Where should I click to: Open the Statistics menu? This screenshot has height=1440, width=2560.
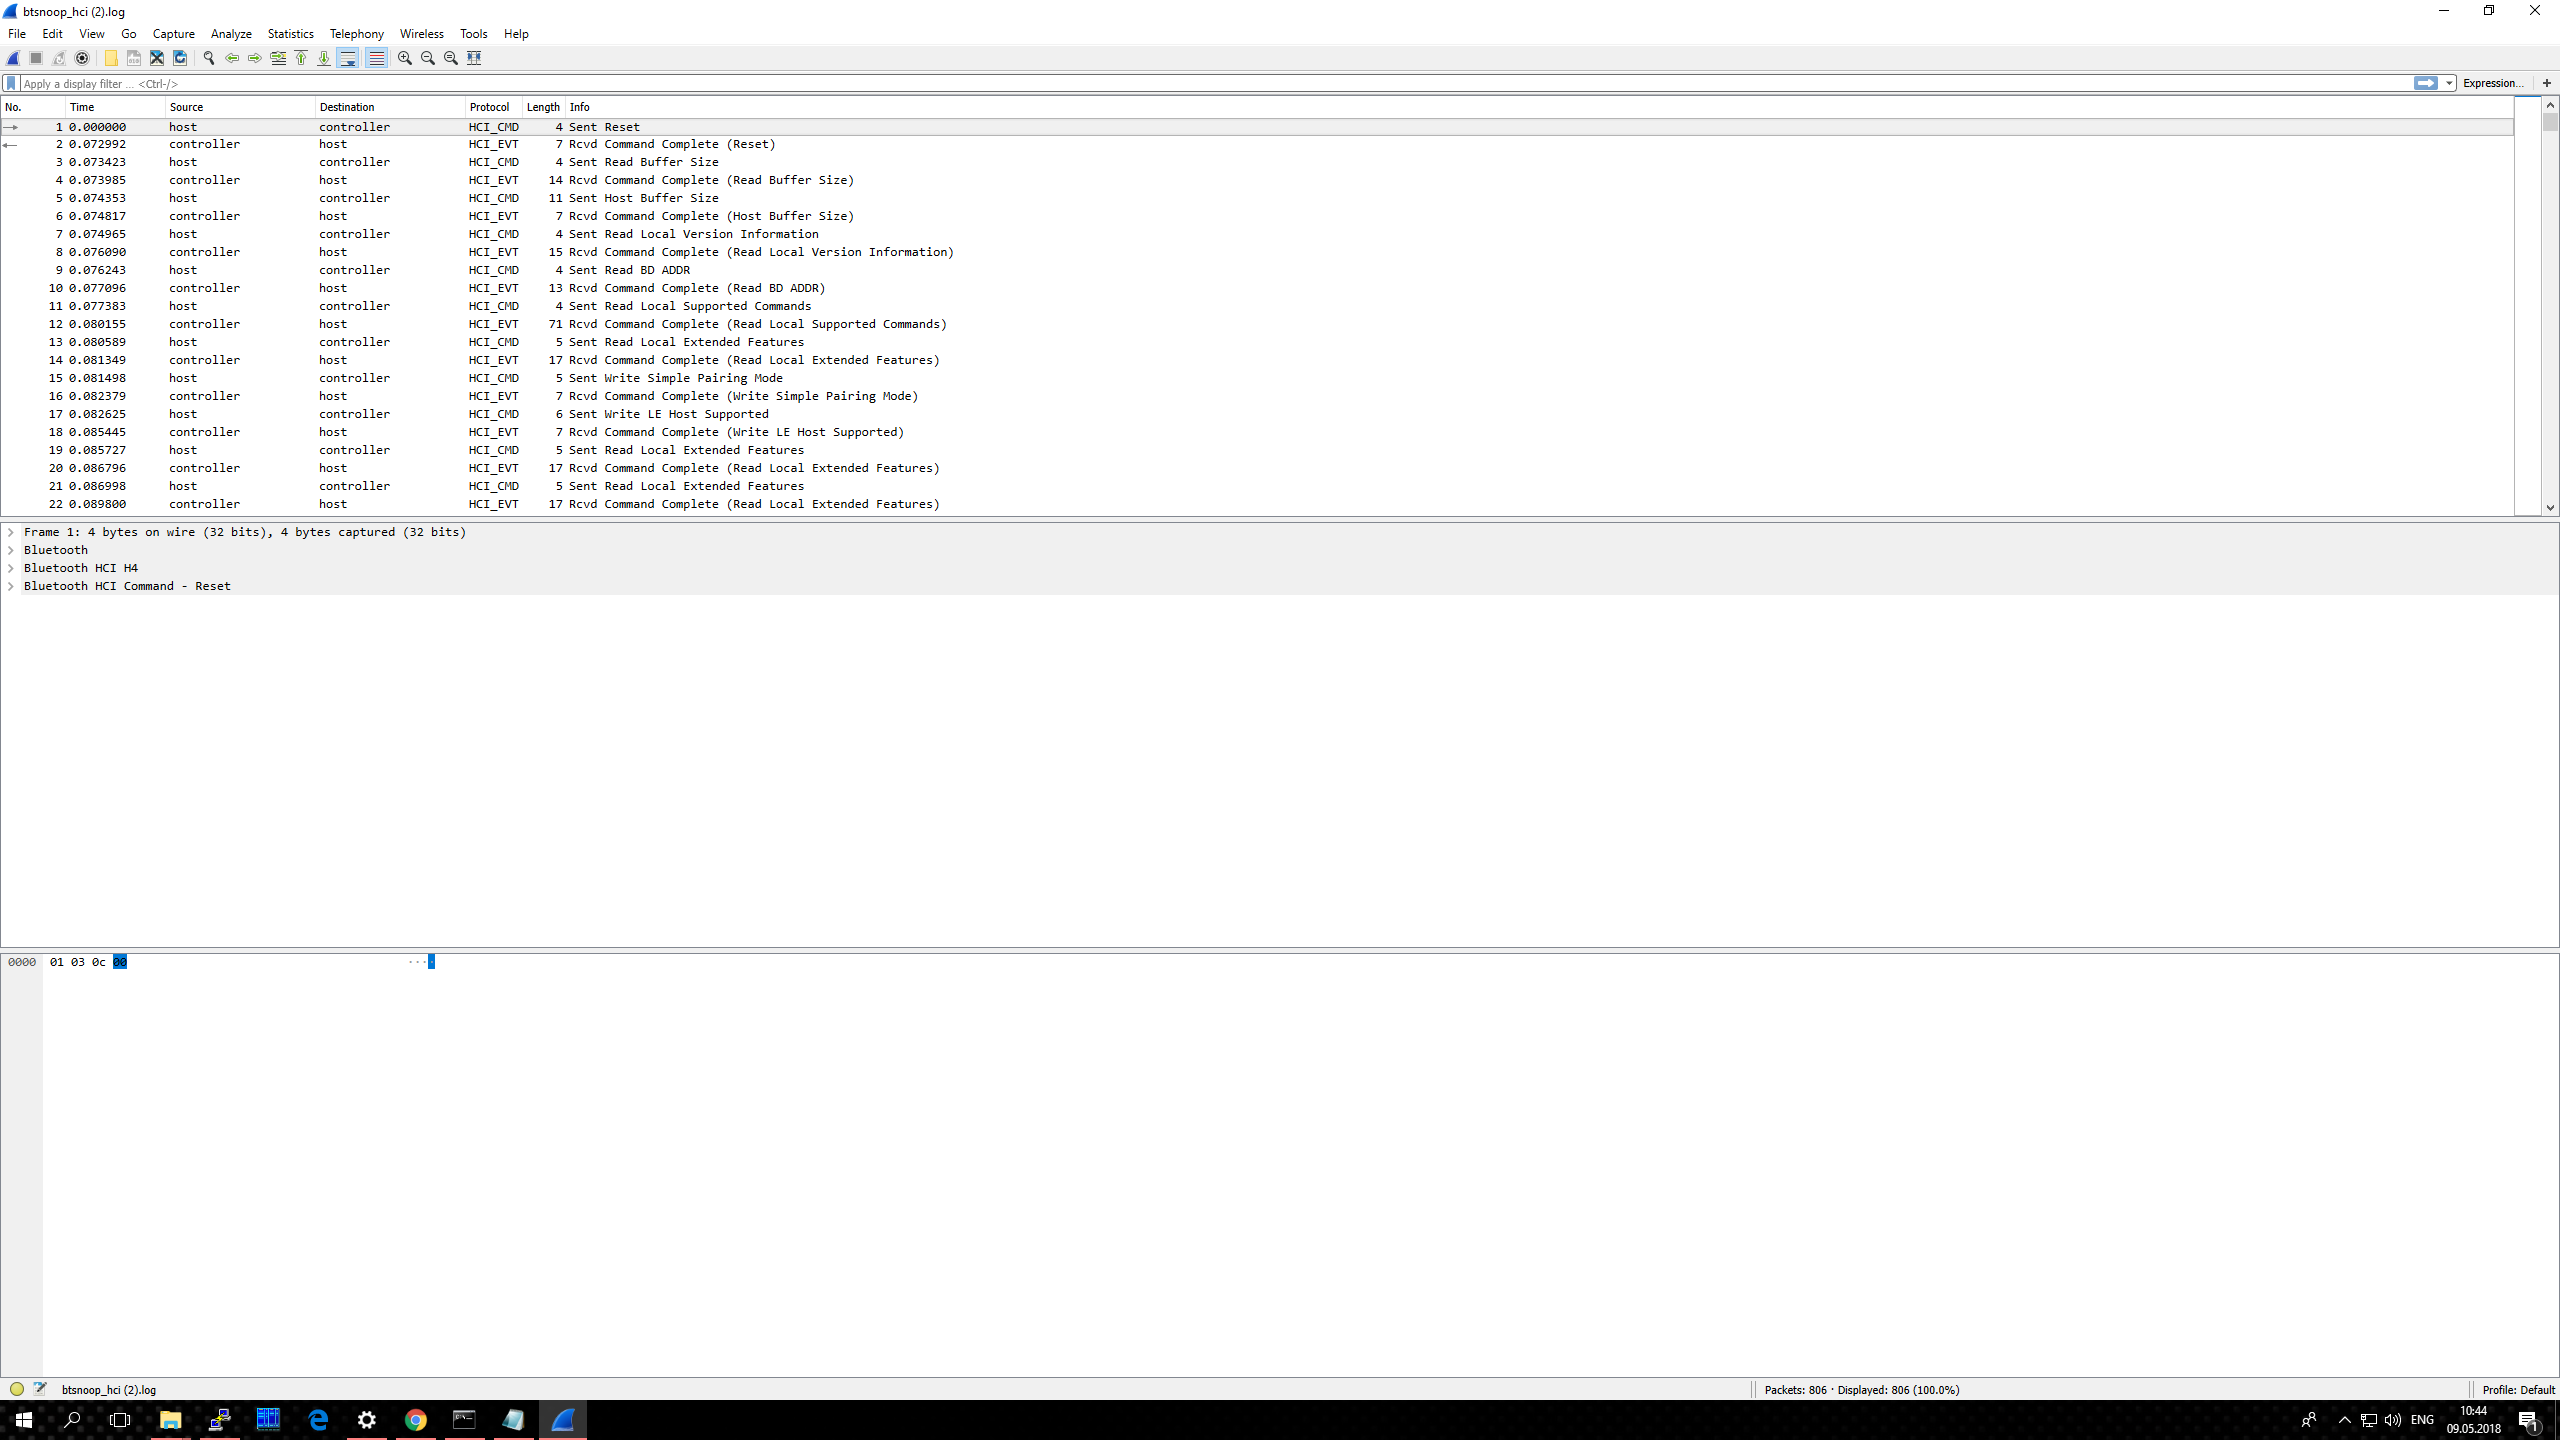[x=290, y=34]
